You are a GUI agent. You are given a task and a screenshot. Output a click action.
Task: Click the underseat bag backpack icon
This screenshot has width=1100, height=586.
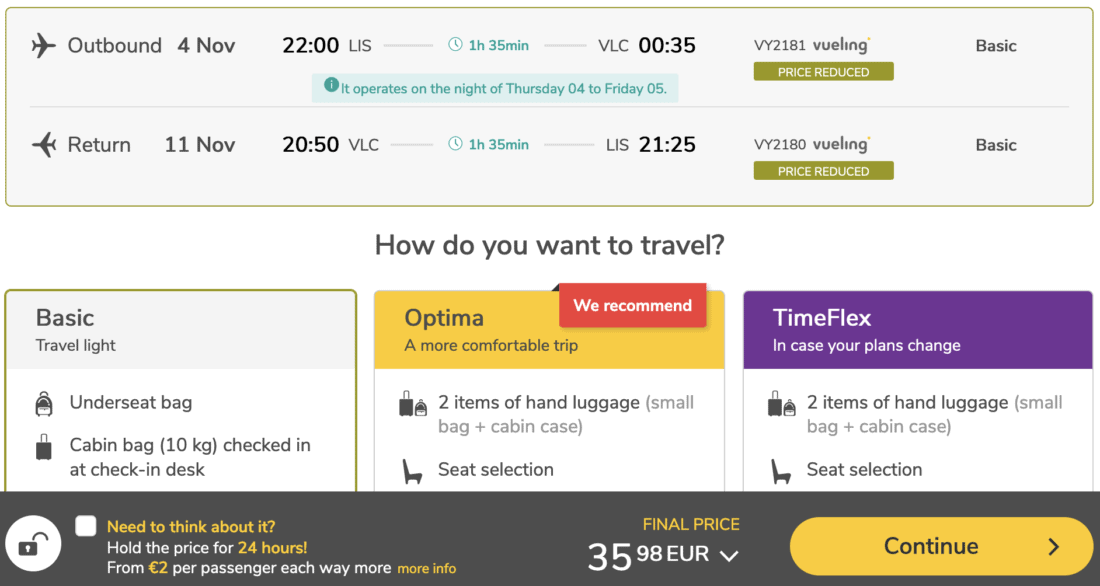[x=44, y=404]
